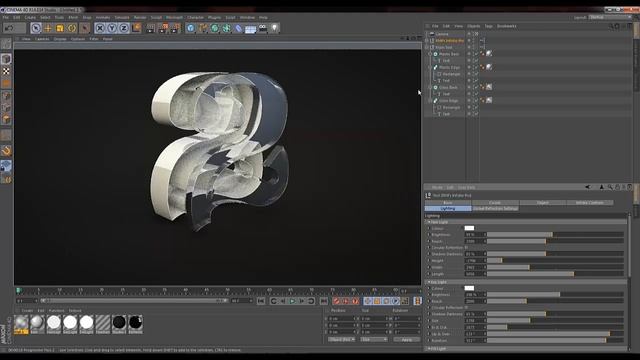640x360 pixels.
Task: Click Play Forward in timeline
Action: [x=292, y=301]
